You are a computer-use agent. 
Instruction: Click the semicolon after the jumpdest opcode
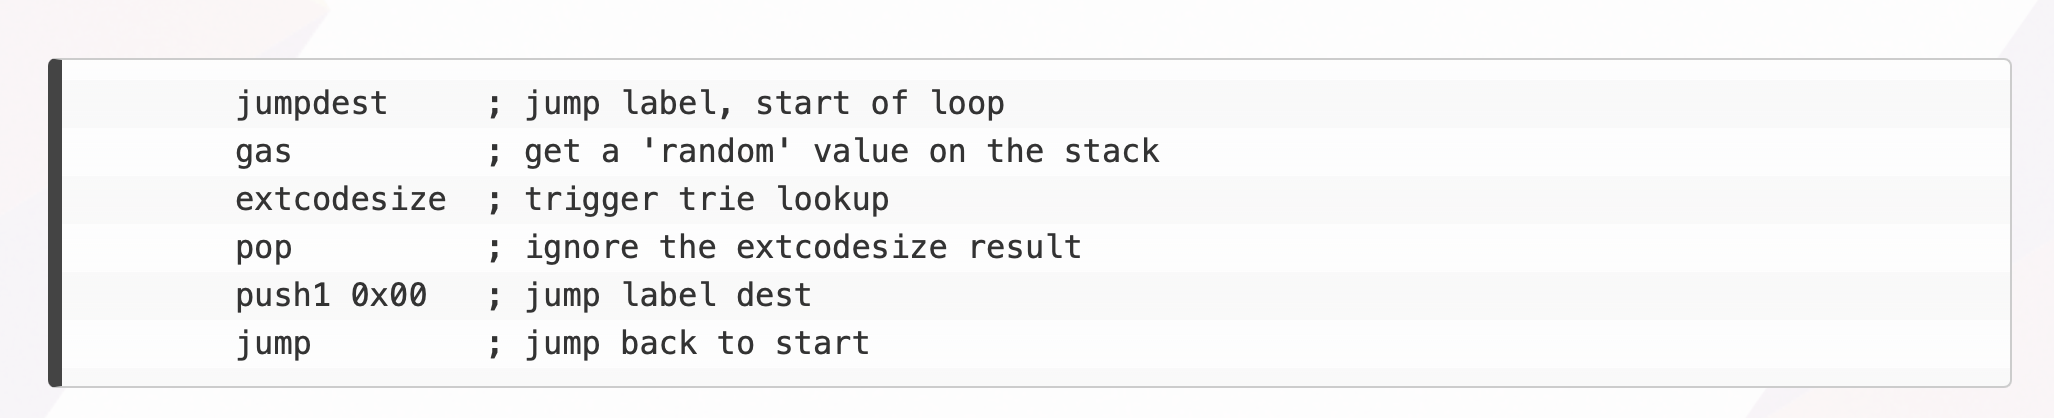494,104
